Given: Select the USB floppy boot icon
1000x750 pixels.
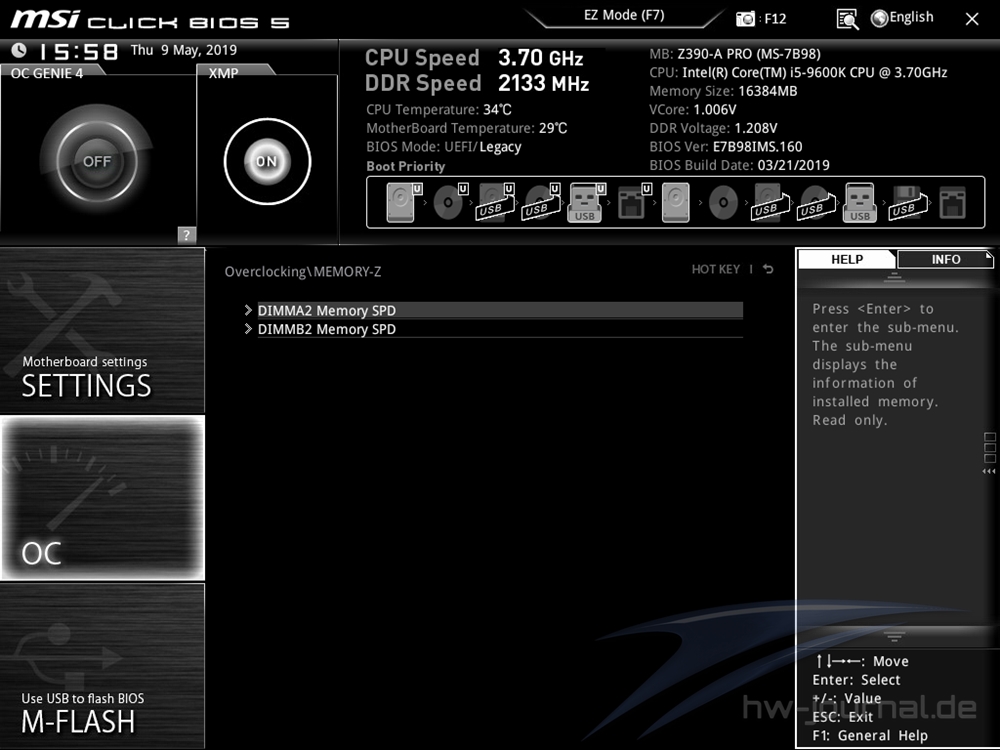Looking at the screenshot, I should tap(907, 202).
